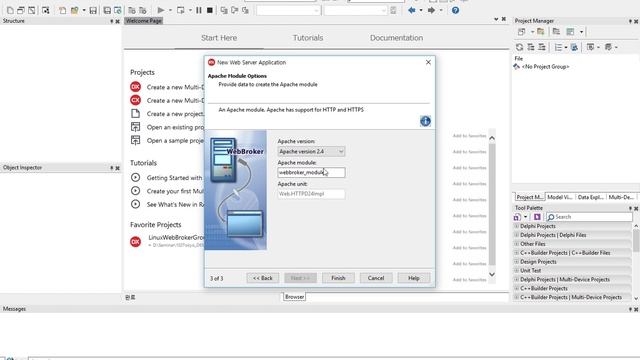Pin the Object Inspector panel

[111, 168]
